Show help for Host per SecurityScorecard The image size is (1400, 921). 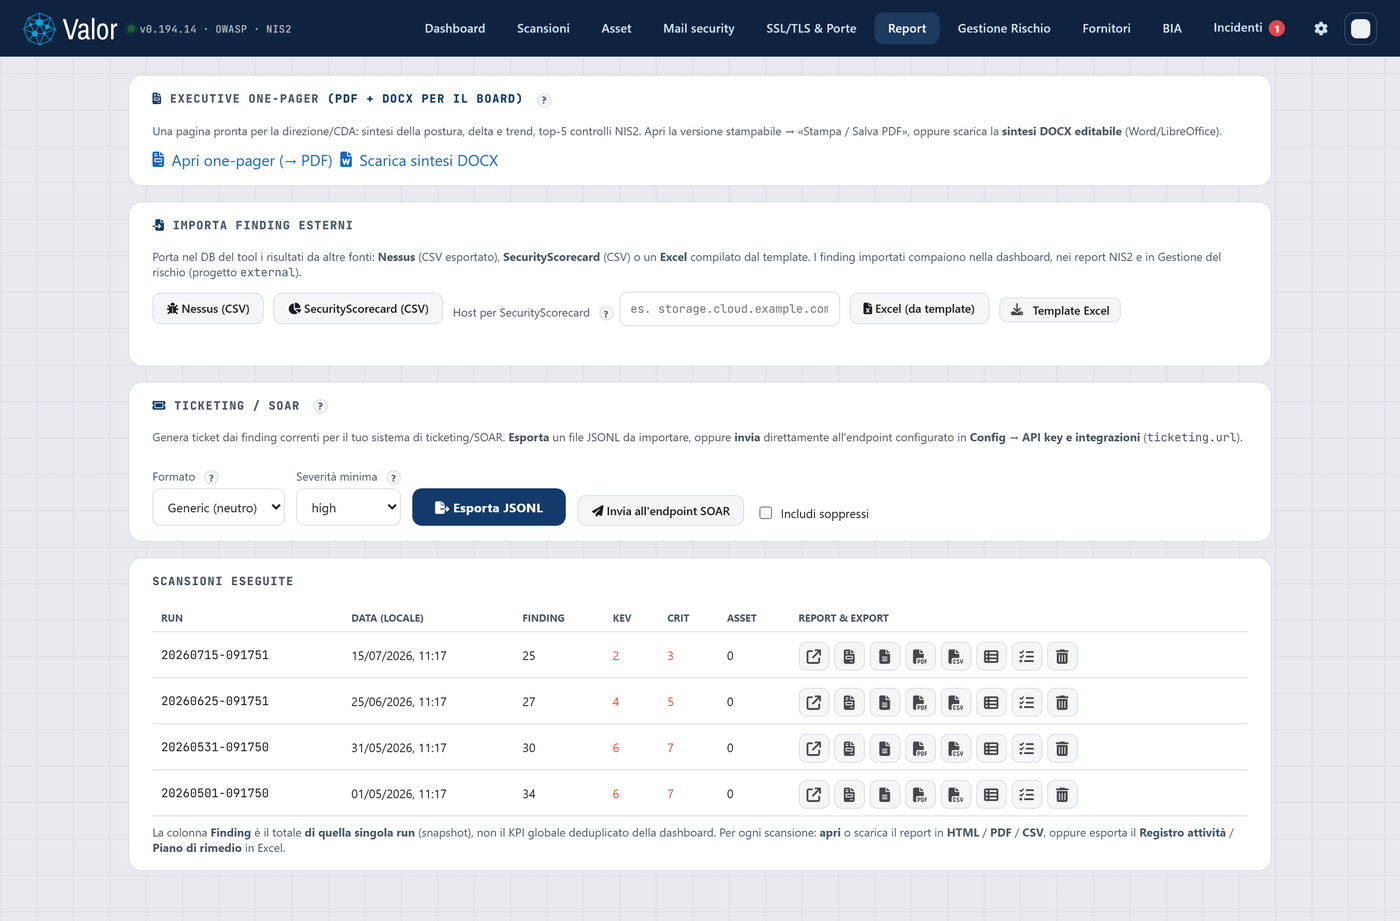605,314
